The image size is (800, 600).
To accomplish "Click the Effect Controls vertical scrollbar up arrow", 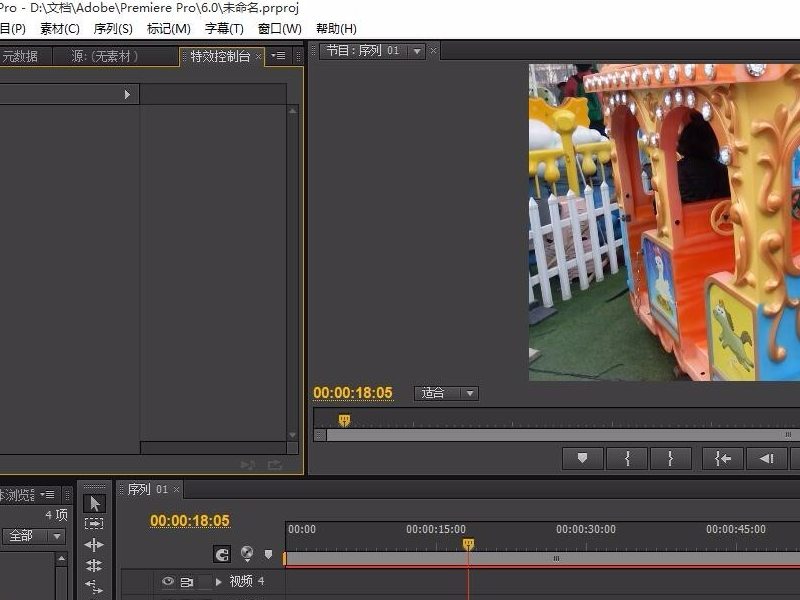I will click(292, 111).
